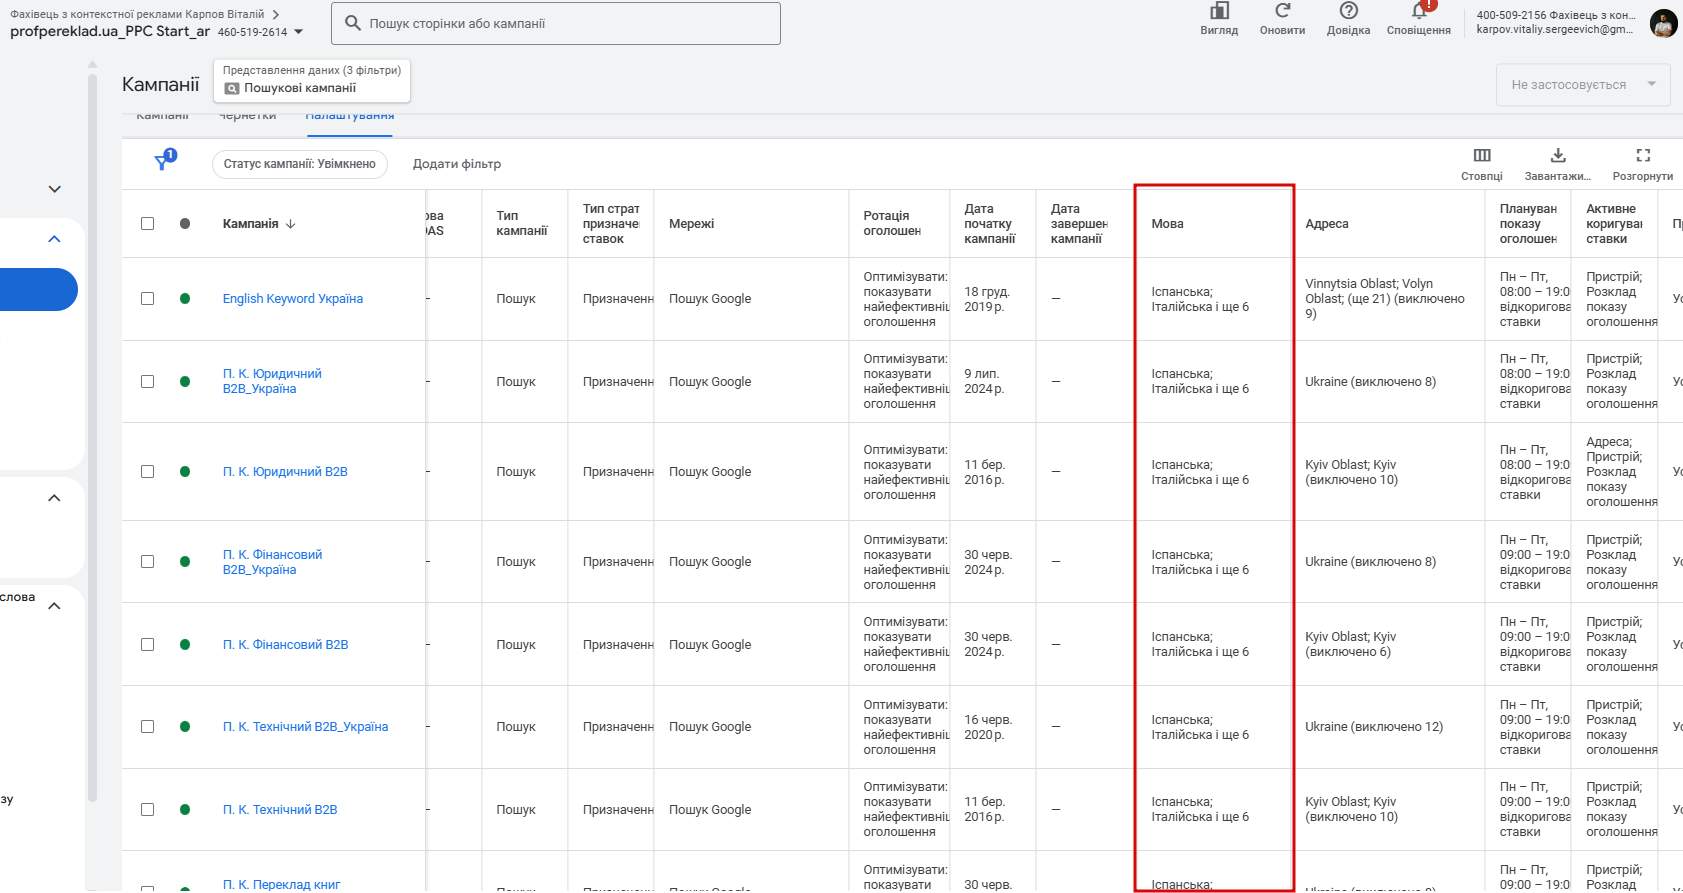1683x893 pixels.
Task: Click status dot of П. К. Фінансовий B2B_Україна
Action: (185, 561)
